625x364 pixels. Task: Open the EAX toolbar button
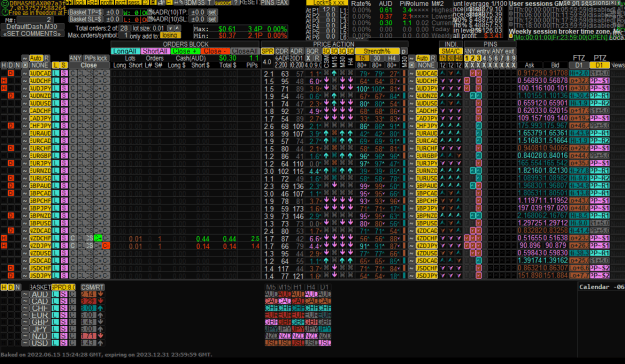tap(282, 2)
